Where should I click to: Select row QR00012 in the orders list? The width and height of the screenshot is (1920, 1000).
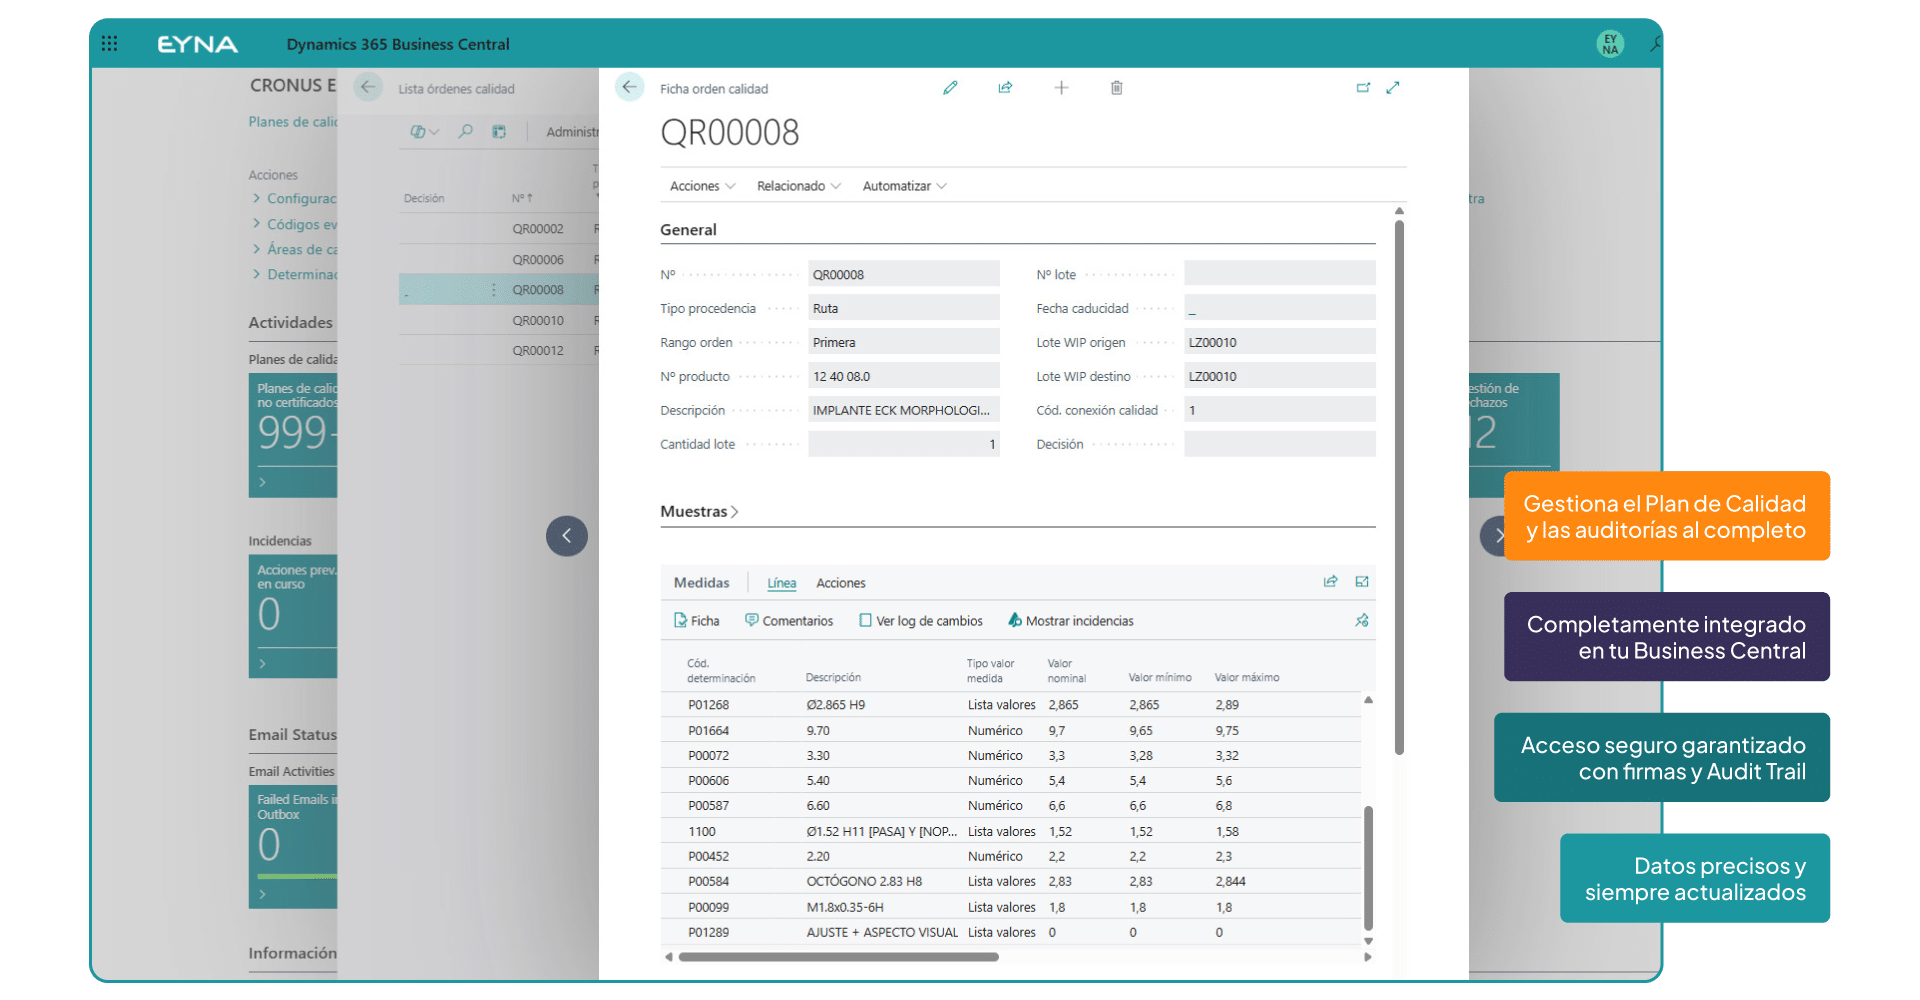point(499,351)
